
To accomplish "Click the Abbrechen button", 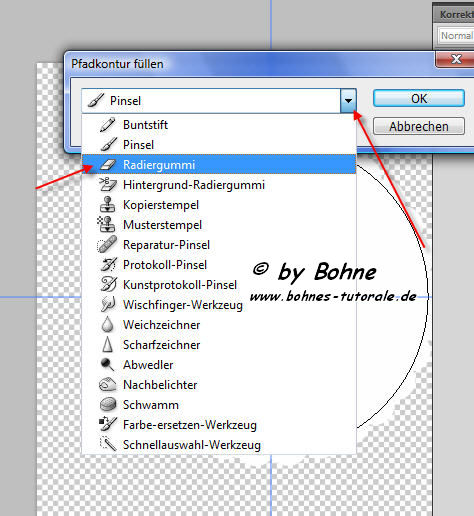I will tap(419, 126).
